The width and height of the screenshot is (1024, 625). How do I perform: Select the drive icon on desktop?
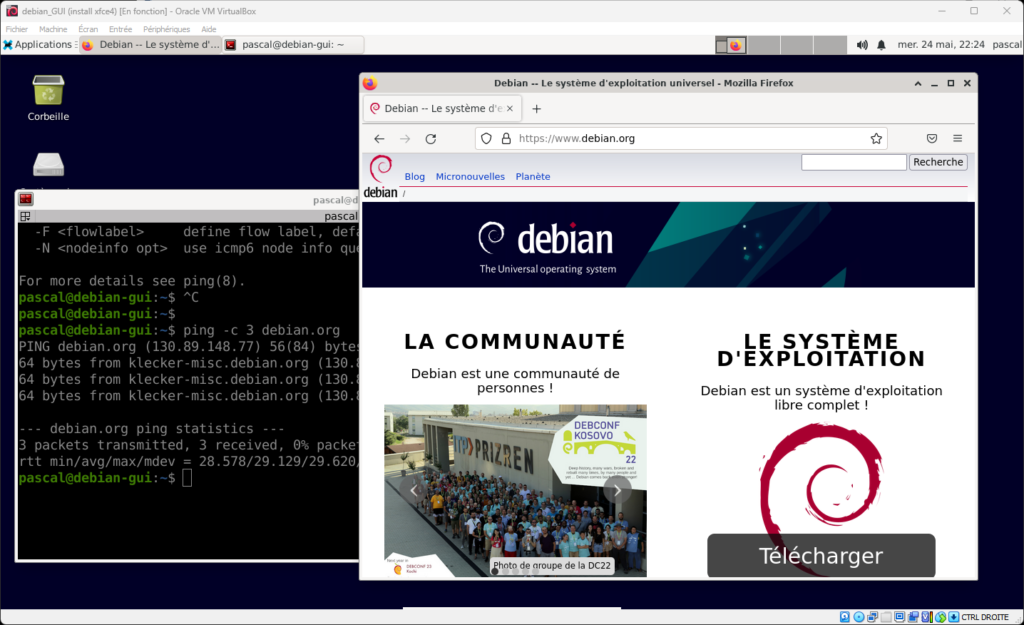[x=48, y=165]
